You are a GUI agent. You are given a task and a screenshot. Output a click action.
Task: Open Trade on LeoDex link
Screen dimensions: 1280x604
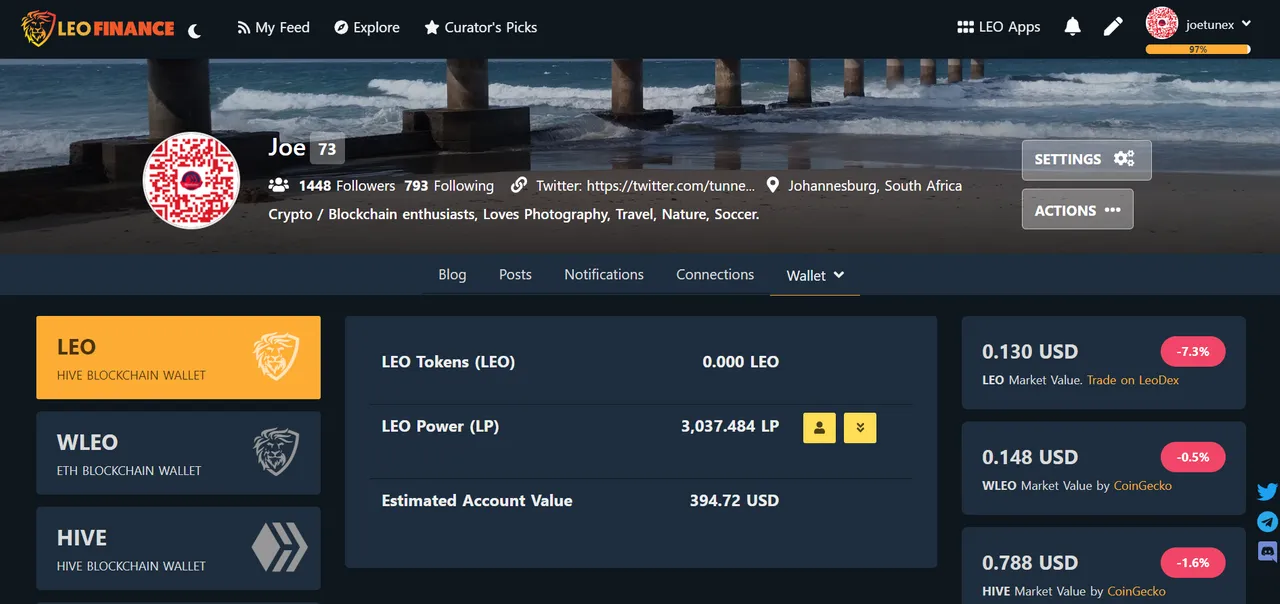pos(1132,380)
